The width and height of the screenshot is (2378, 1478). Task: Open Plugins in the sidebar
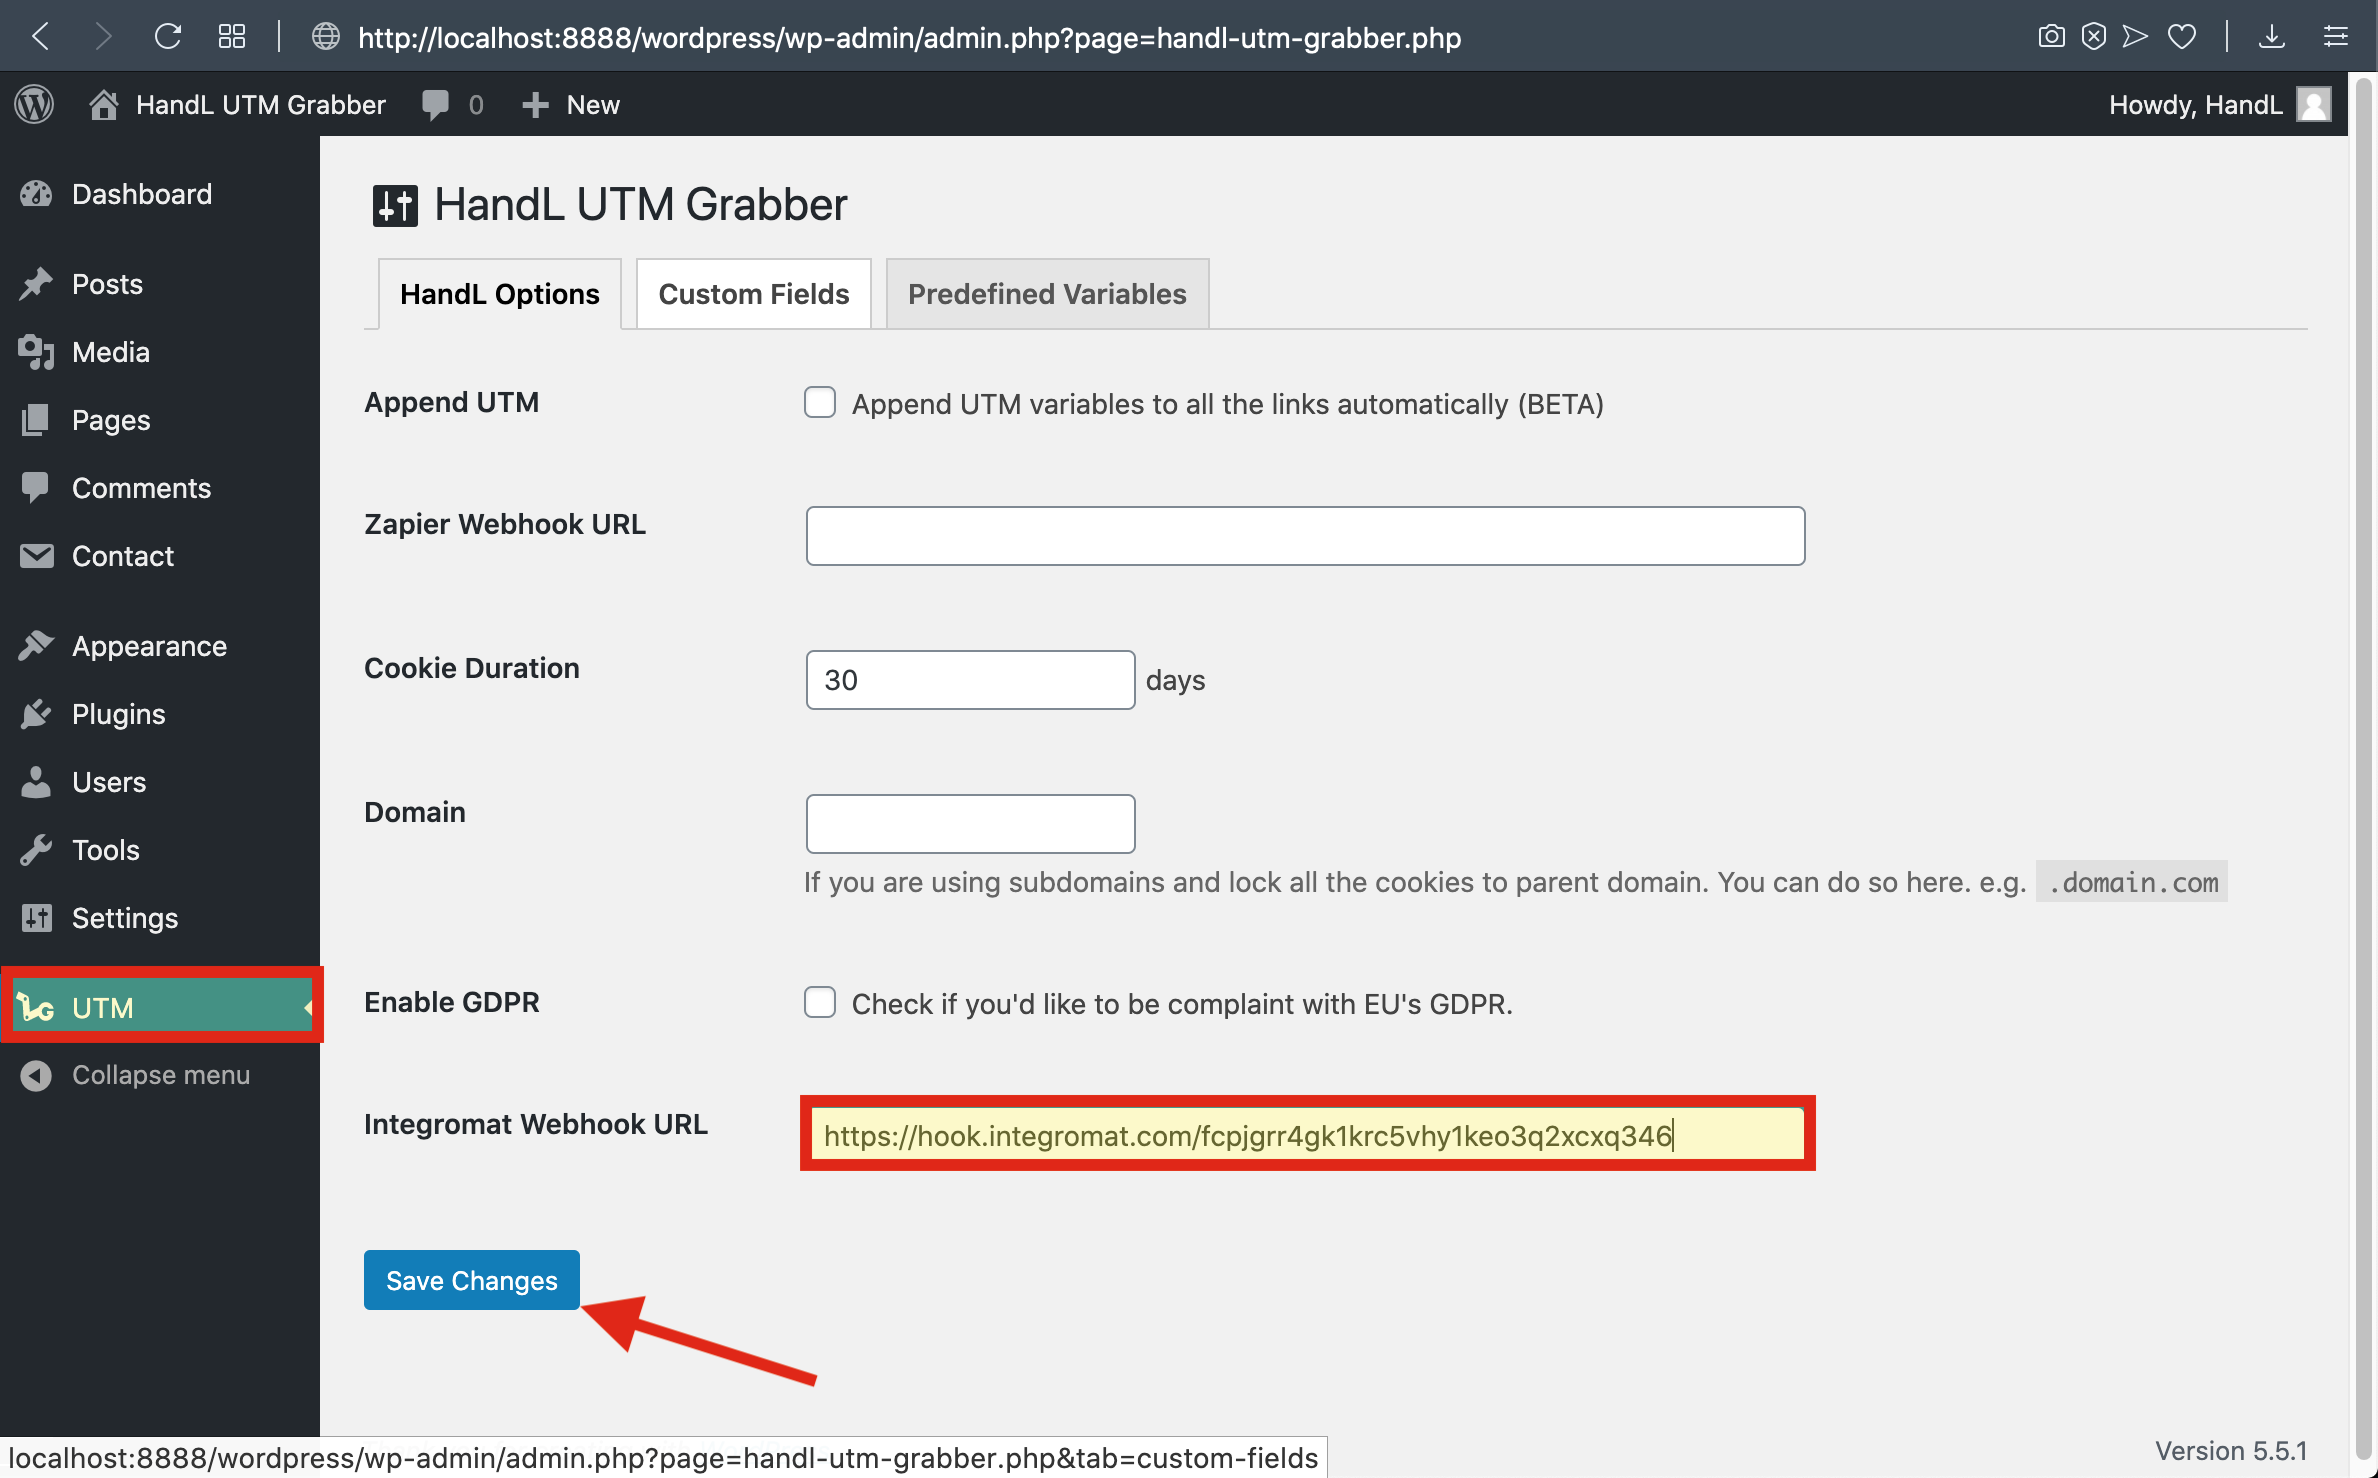pyautogui.click(x=118, y=714)
